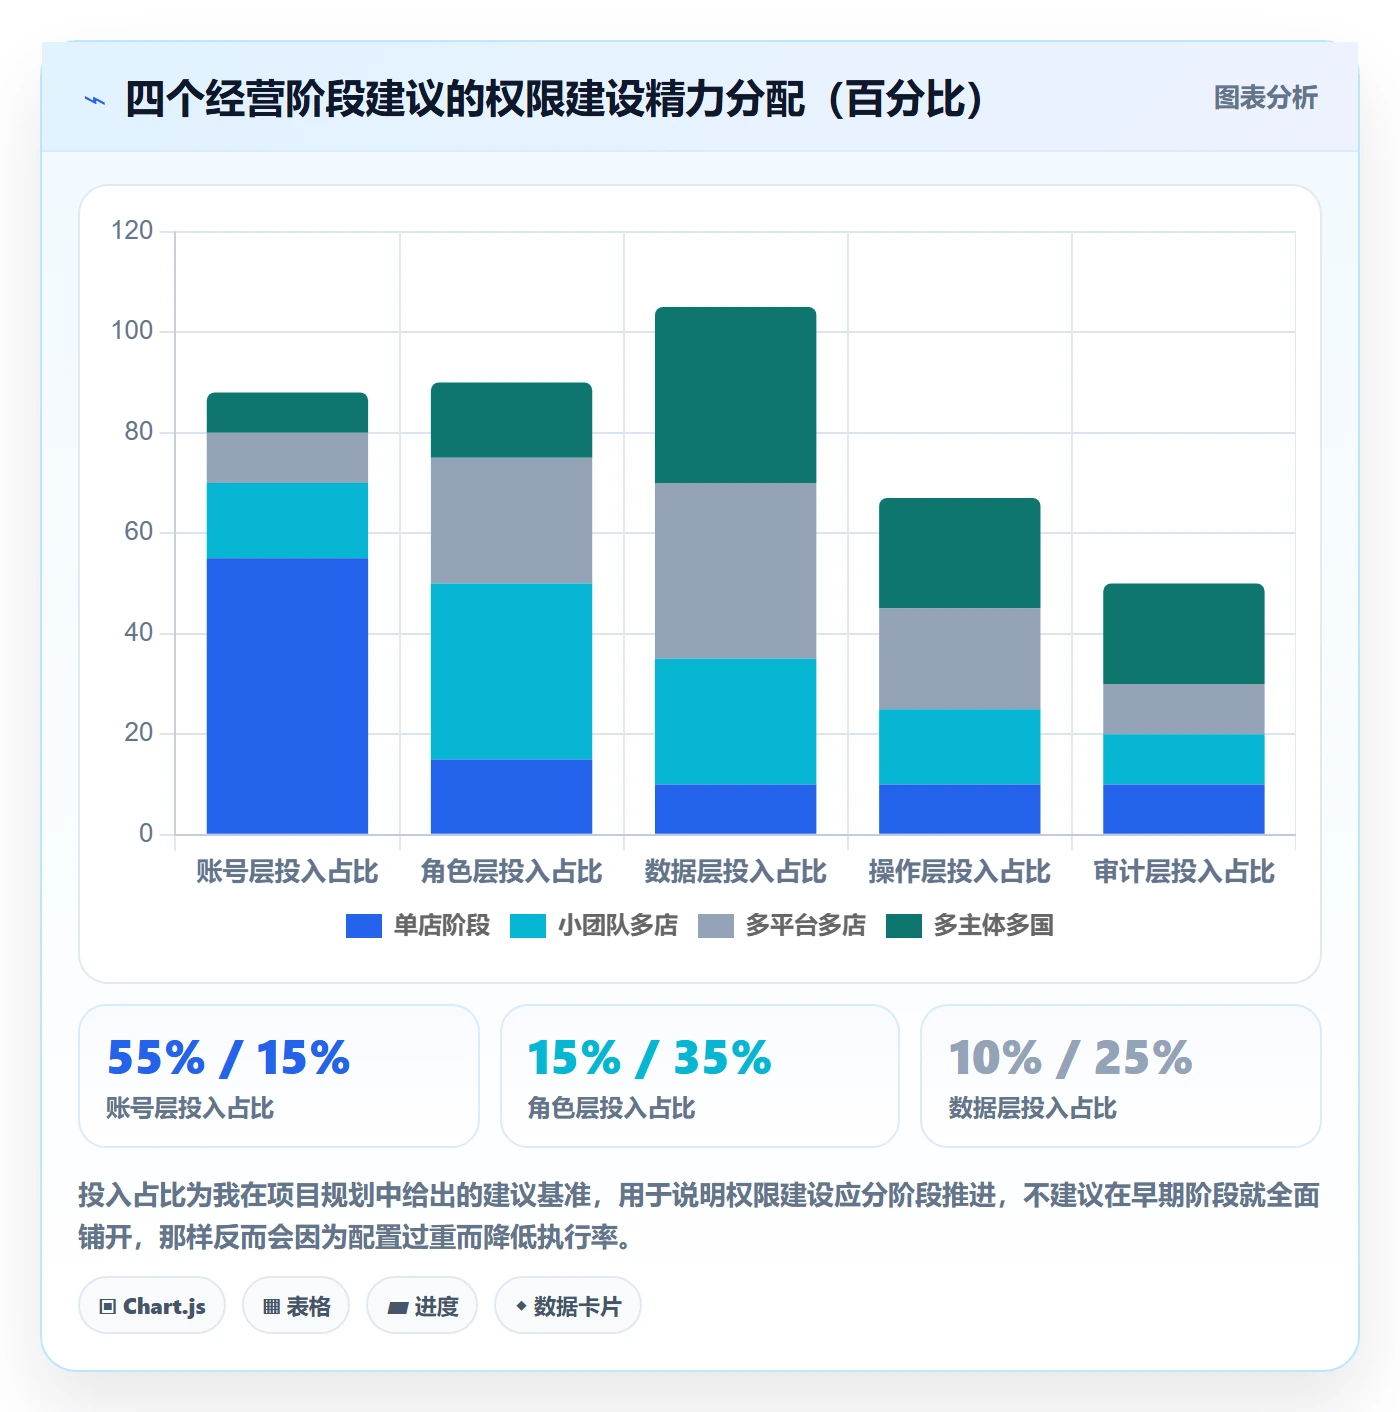This screenshot has height=1412, width=1400.
Task: Click the 120 y-axis tick label
Action: coord(132,231)
